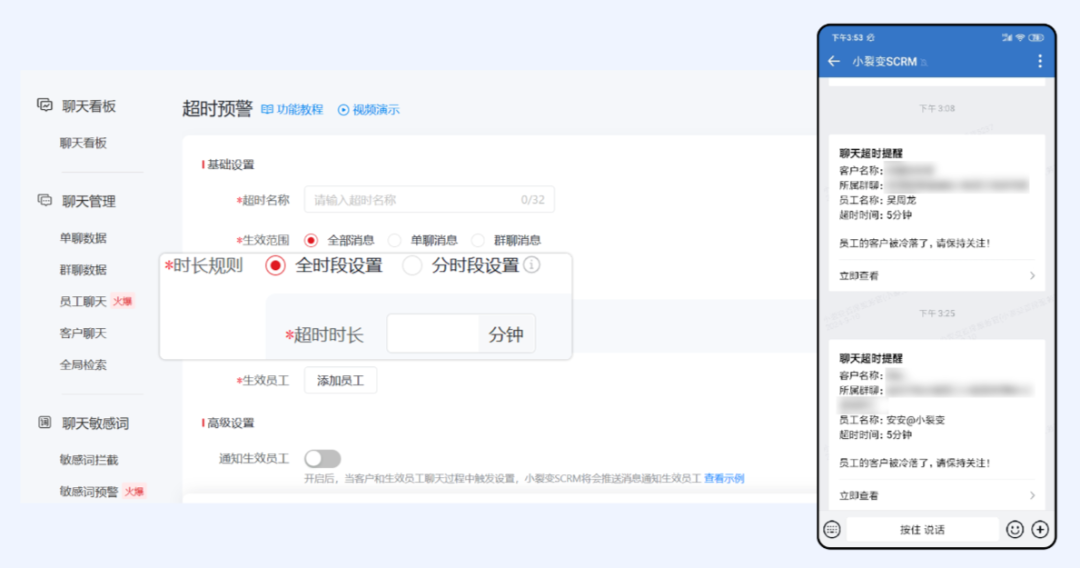Tap the plus icon in chat bar

[x=1040, y=529]
